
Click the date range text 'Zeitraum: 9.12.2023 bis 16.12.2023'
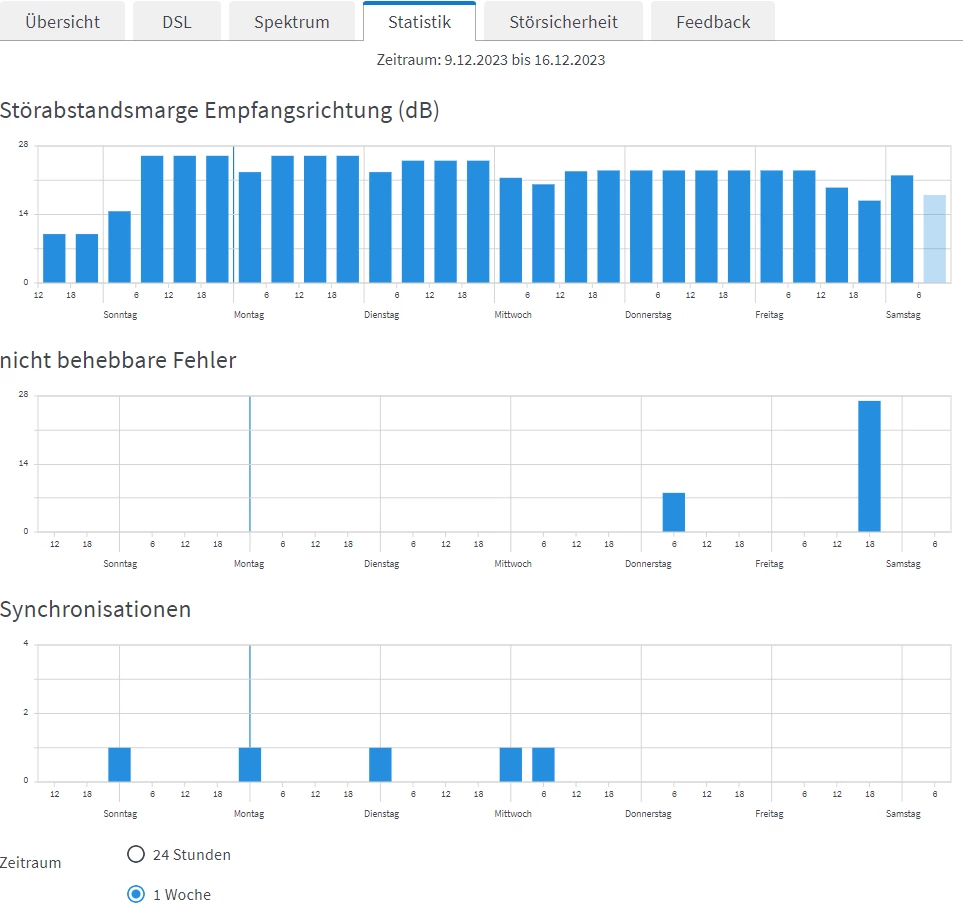[491, 60]
